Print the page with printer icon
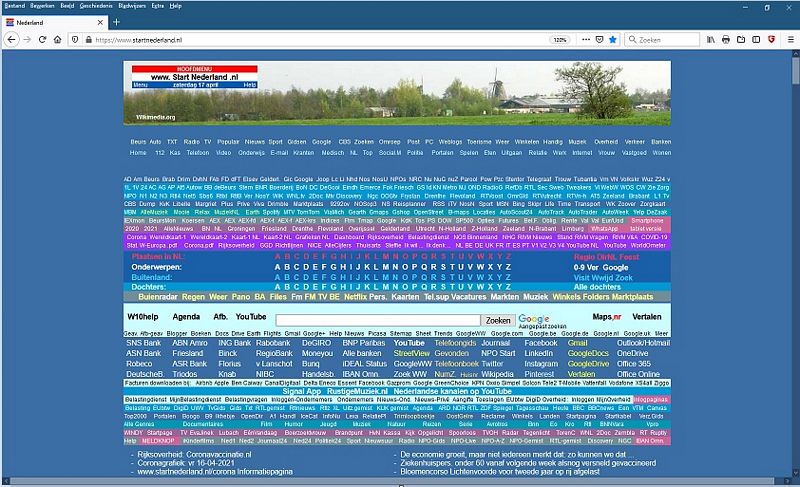 click(726, 39)
